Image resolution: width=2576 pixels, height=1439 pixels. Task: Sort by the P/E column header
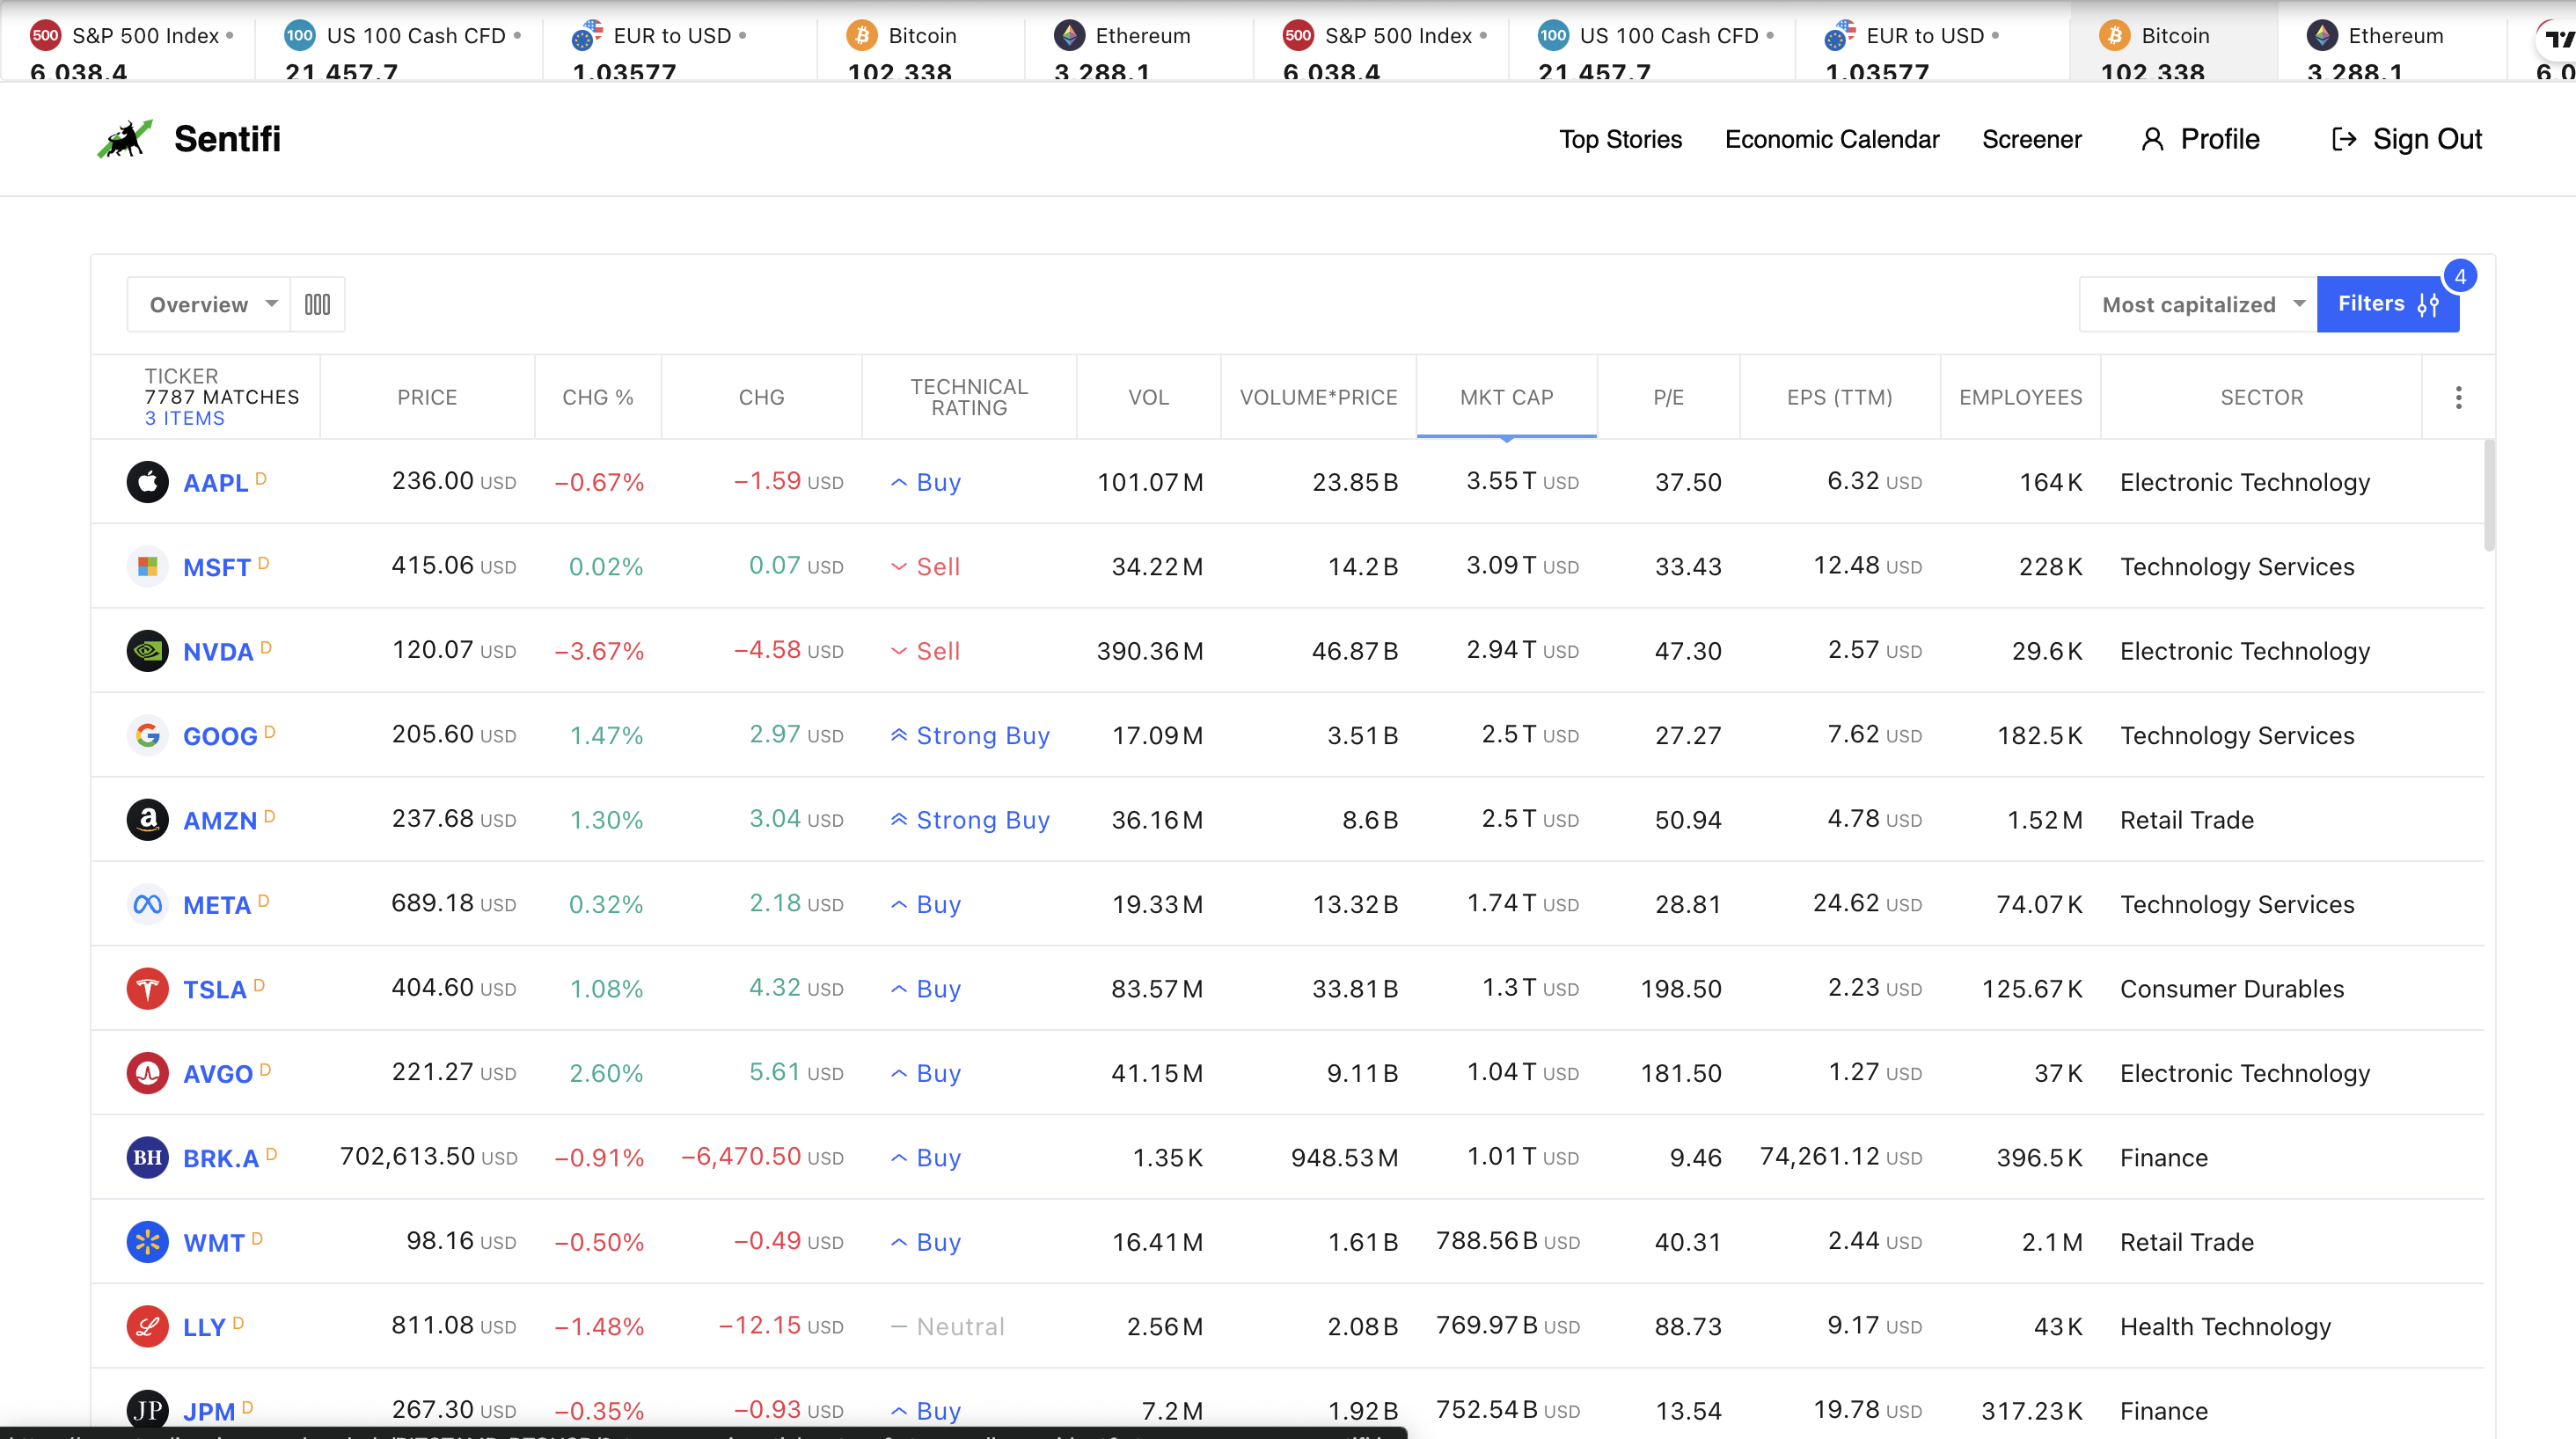pos(1668,397)
